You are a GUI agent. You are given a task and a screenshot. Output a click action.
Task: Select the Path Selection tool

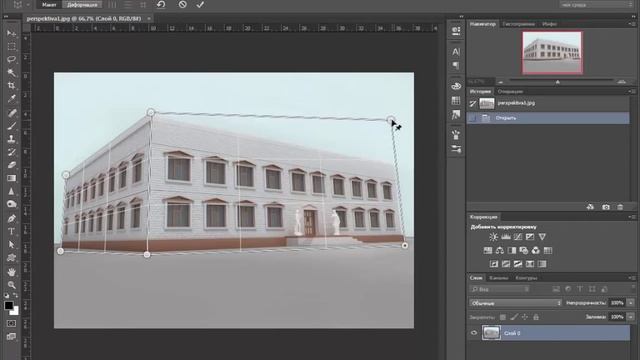[x=11, y=244]
